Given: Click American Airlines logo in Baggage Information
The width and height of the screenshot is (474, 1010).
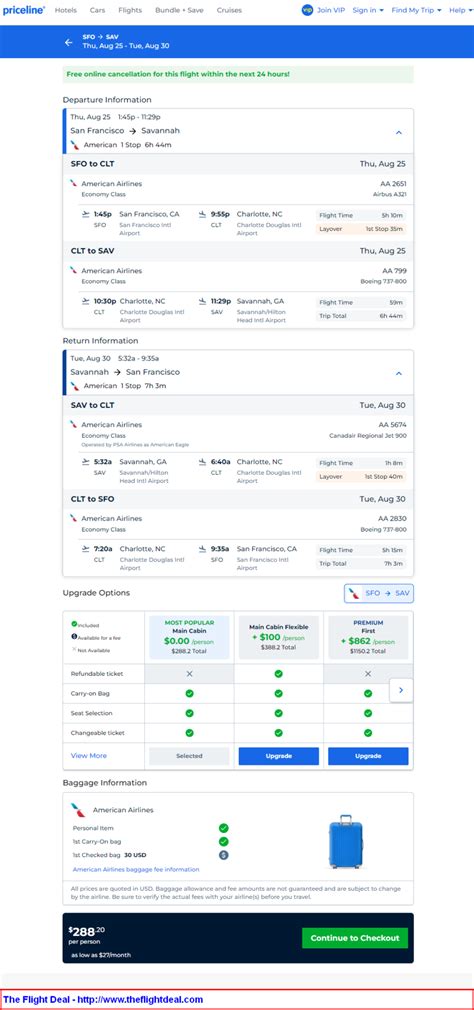Looking at the screenshot, I should click(78, 810).
